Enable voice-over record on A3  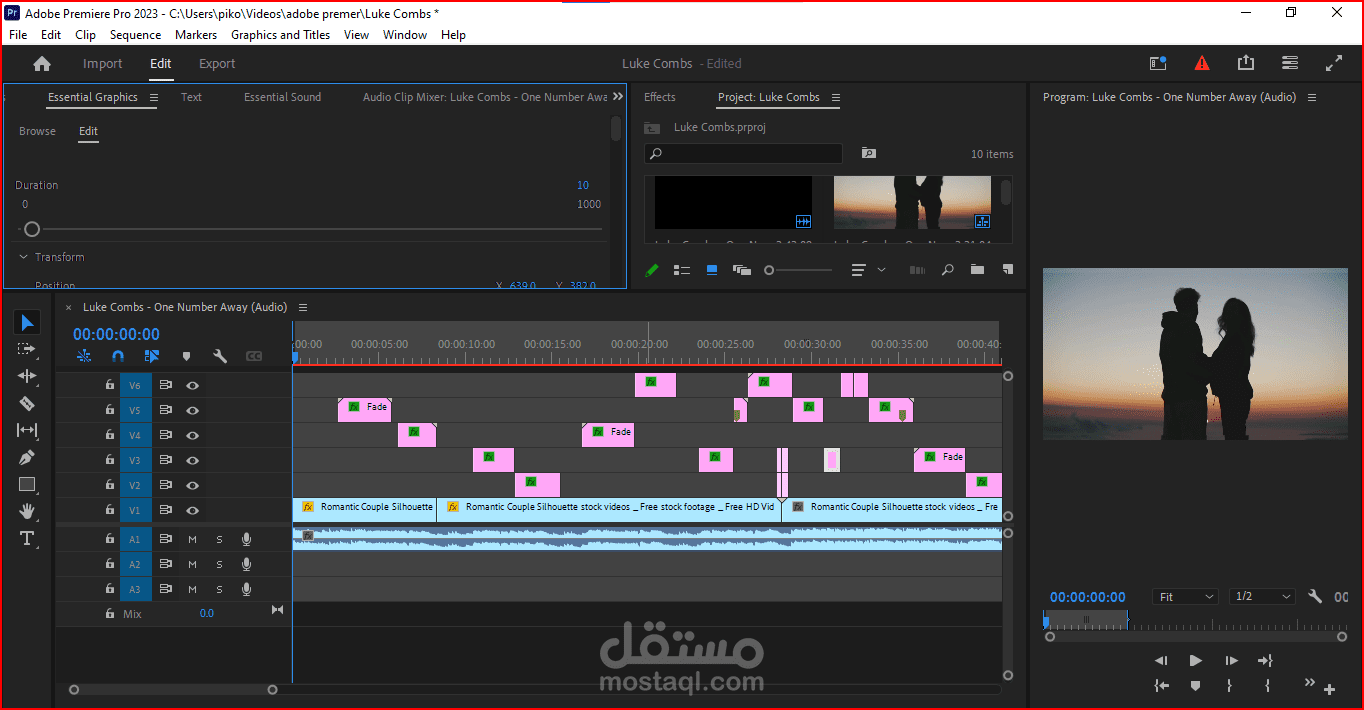point(246,589)
